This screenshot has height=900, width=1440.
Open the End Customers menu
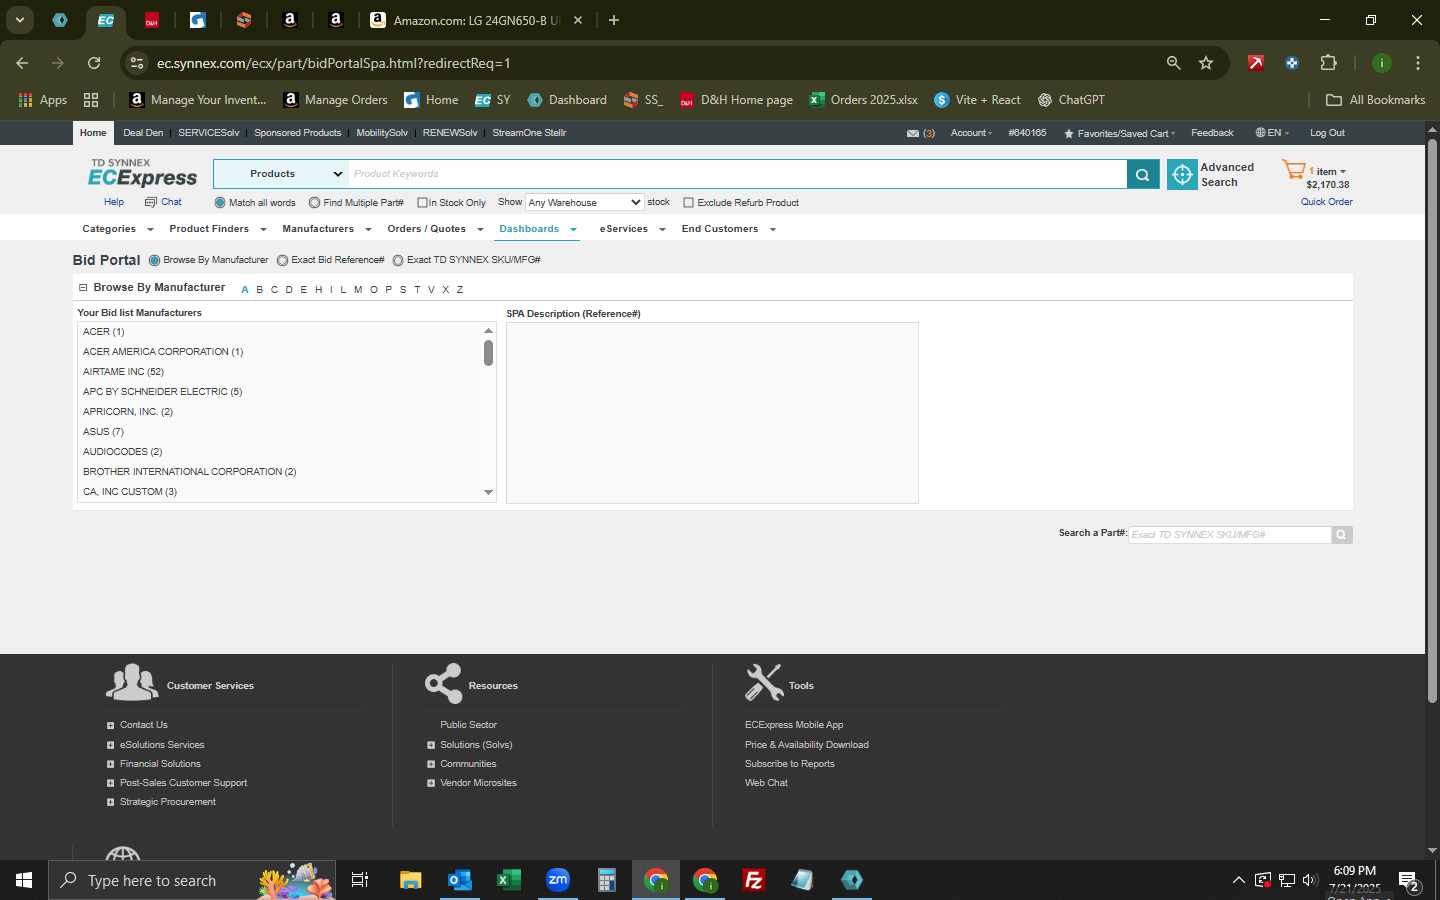(x=728, y=229)
